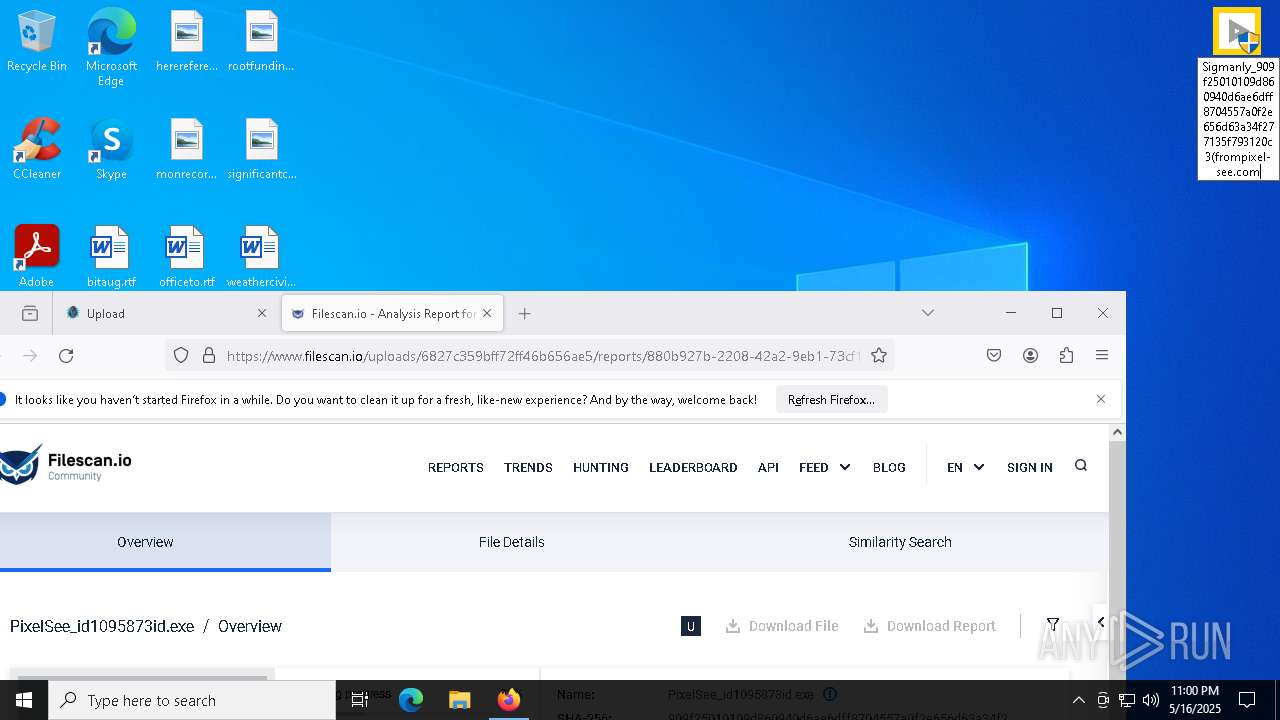The width and height of the screenshot is (1280, 720).
Task: Open Task View on the taskbar
Action: point(360,700)
